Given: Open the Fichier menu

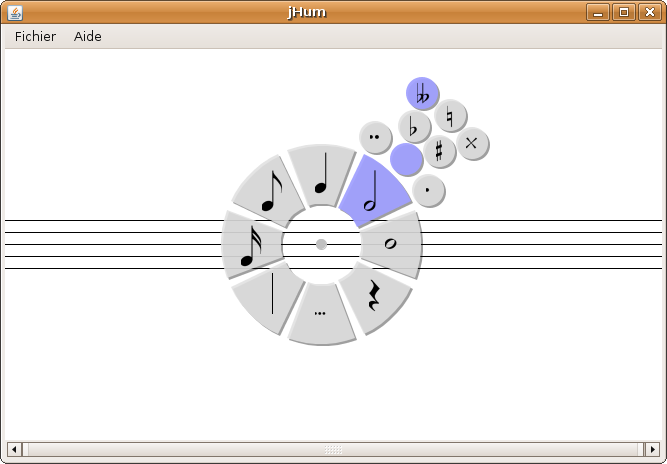Looking at the screenshot, I should (35, 37).
